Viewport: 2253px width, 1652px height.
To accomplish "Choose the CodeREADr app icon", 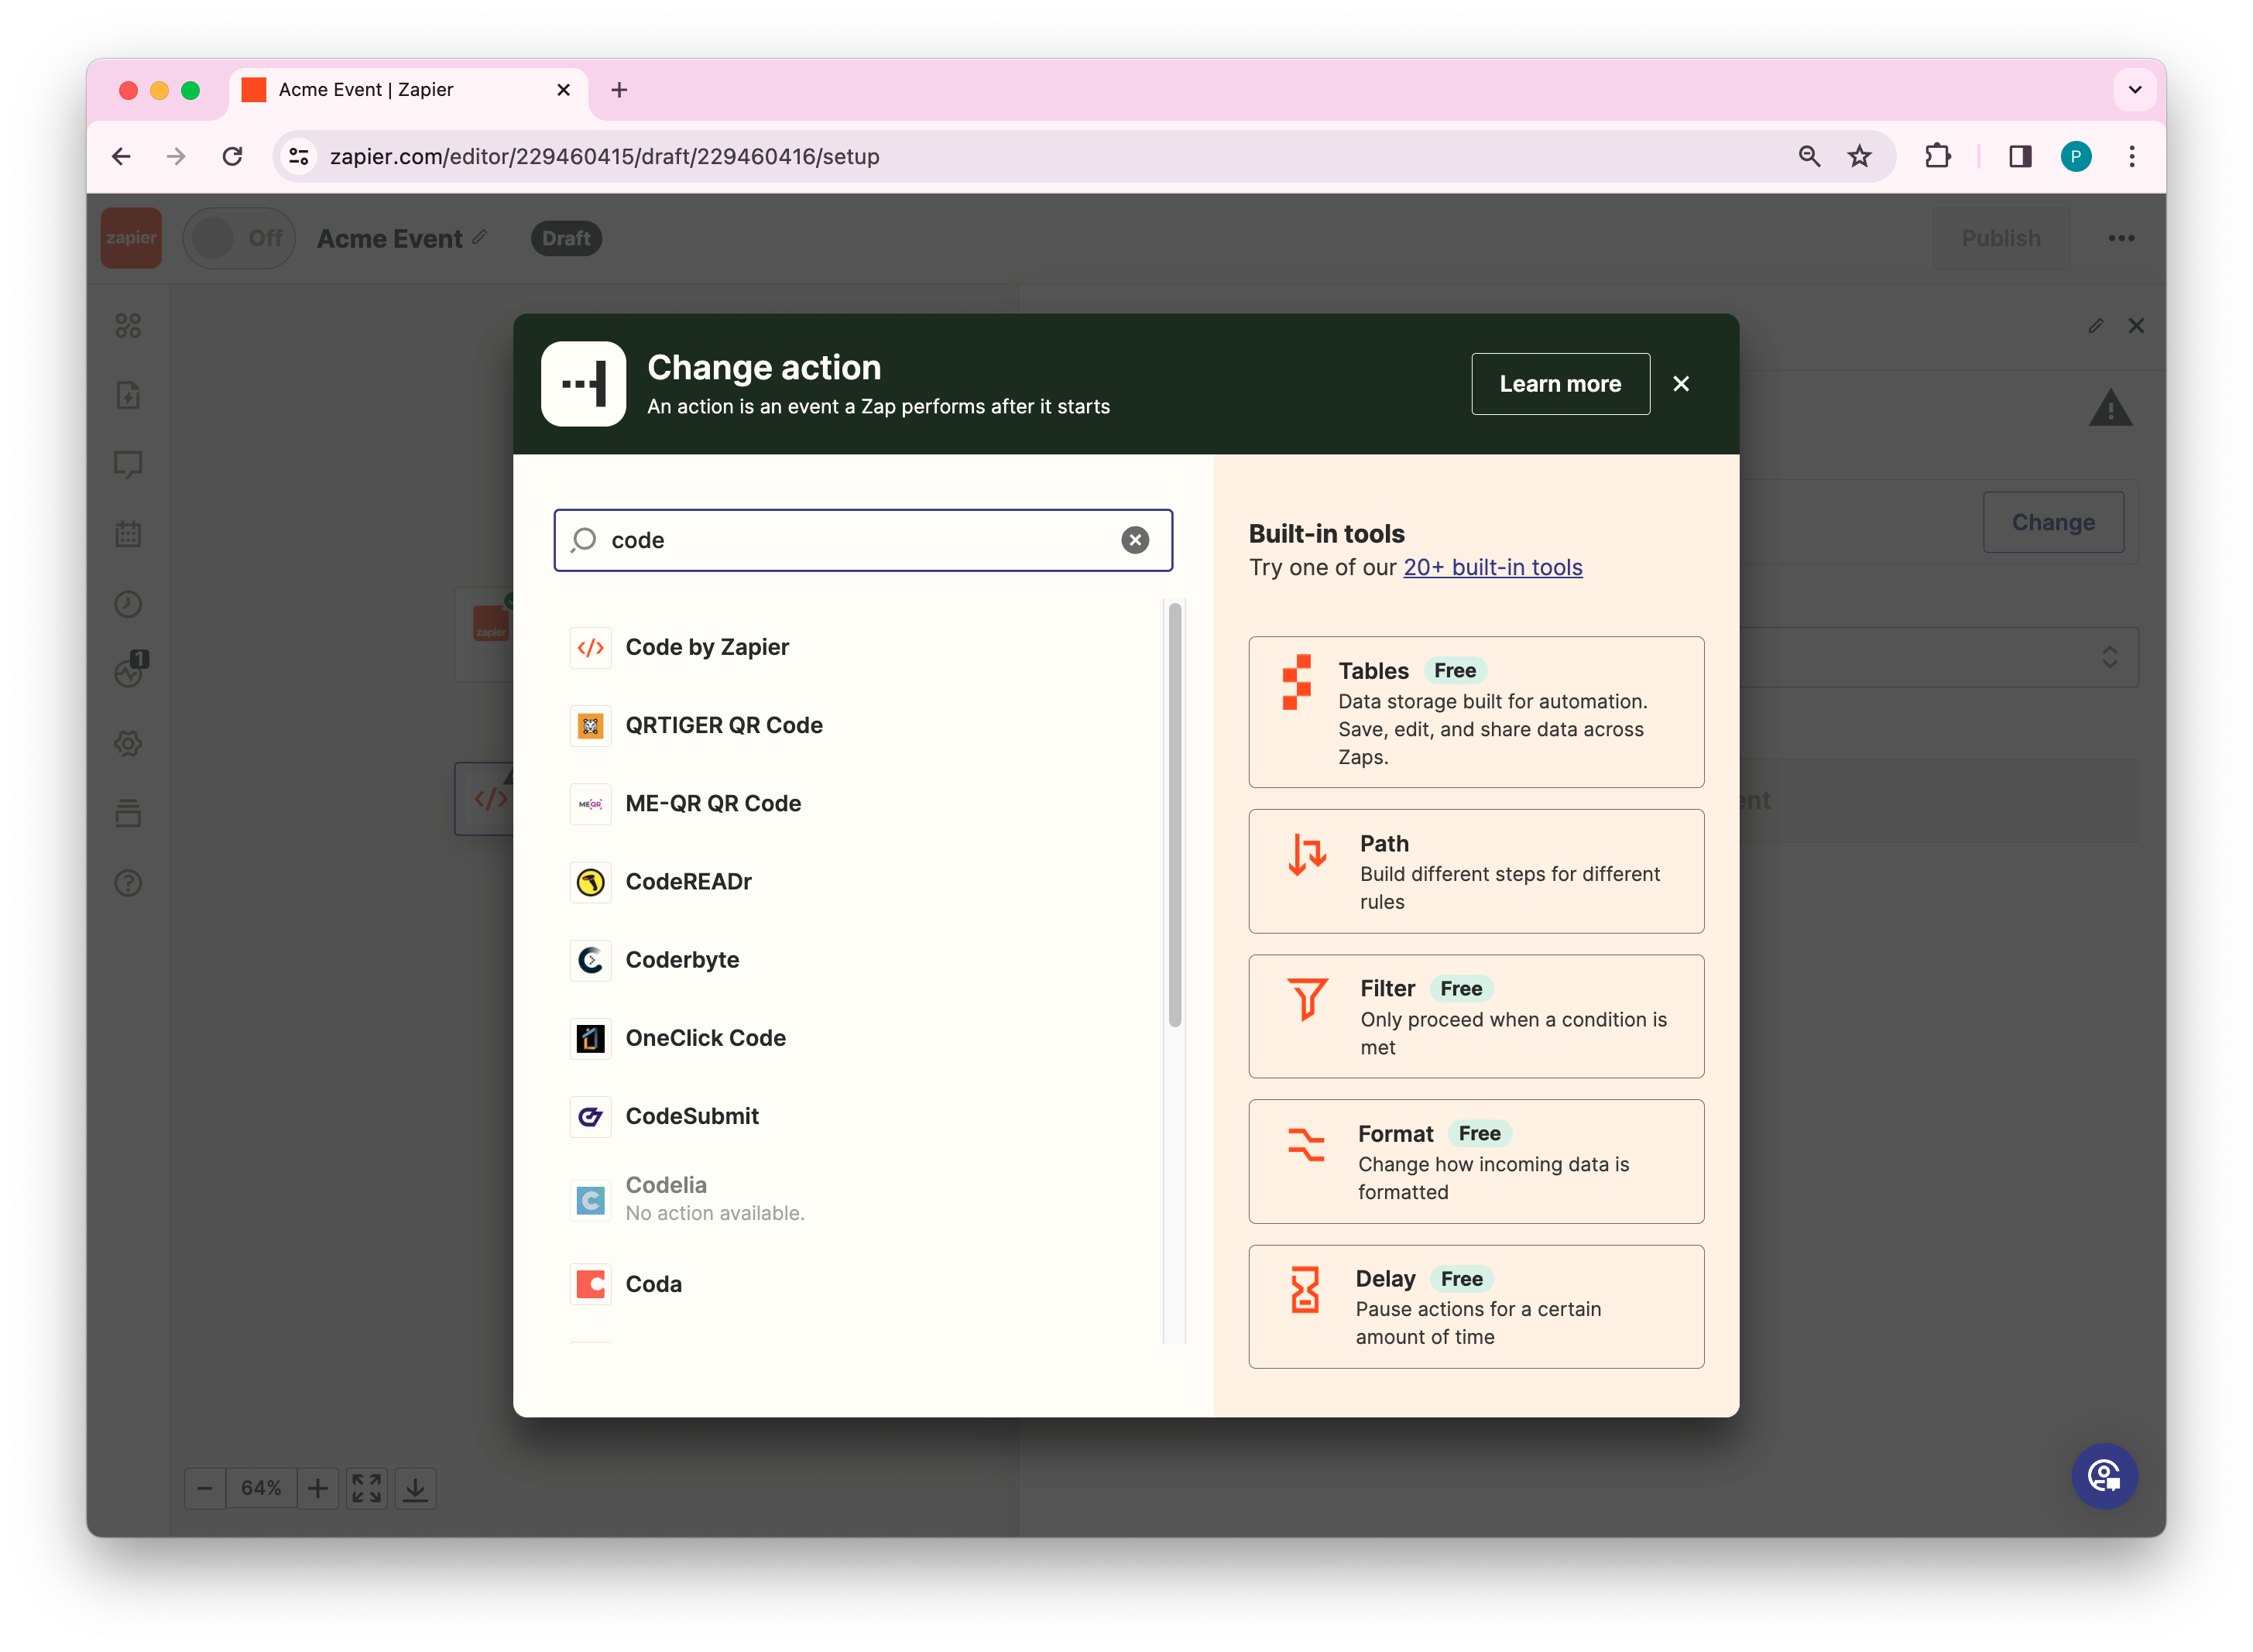I will [590, 882].
